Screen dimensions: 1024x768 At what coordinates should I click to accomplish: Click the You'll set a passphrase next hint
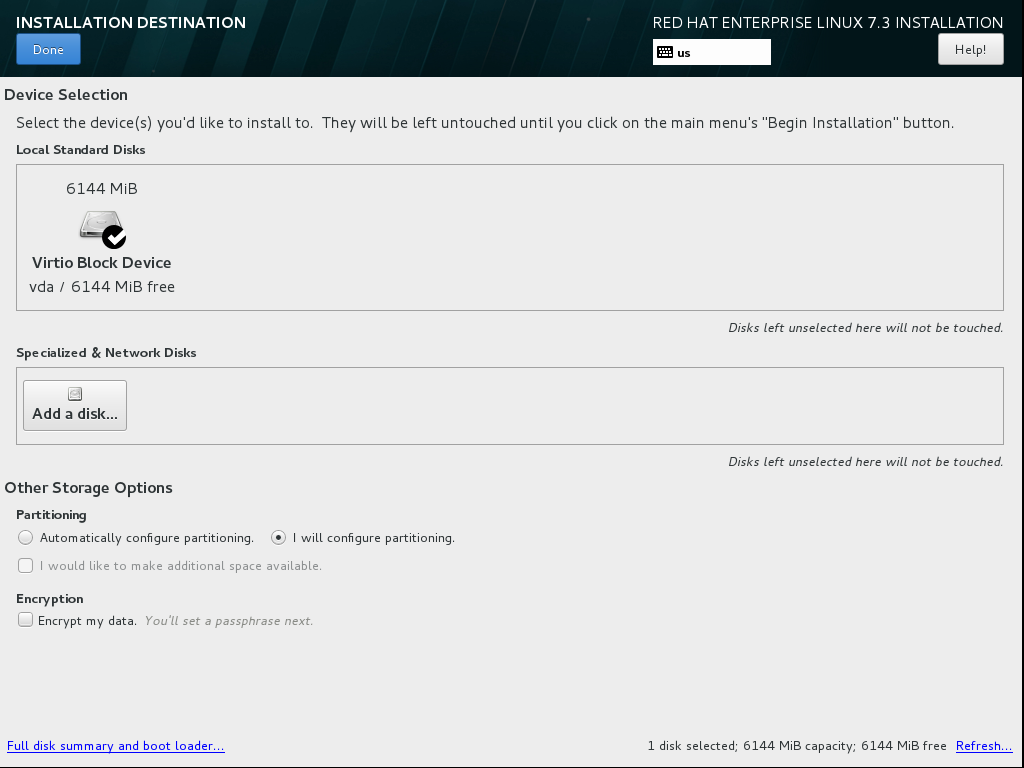(229, 621)
